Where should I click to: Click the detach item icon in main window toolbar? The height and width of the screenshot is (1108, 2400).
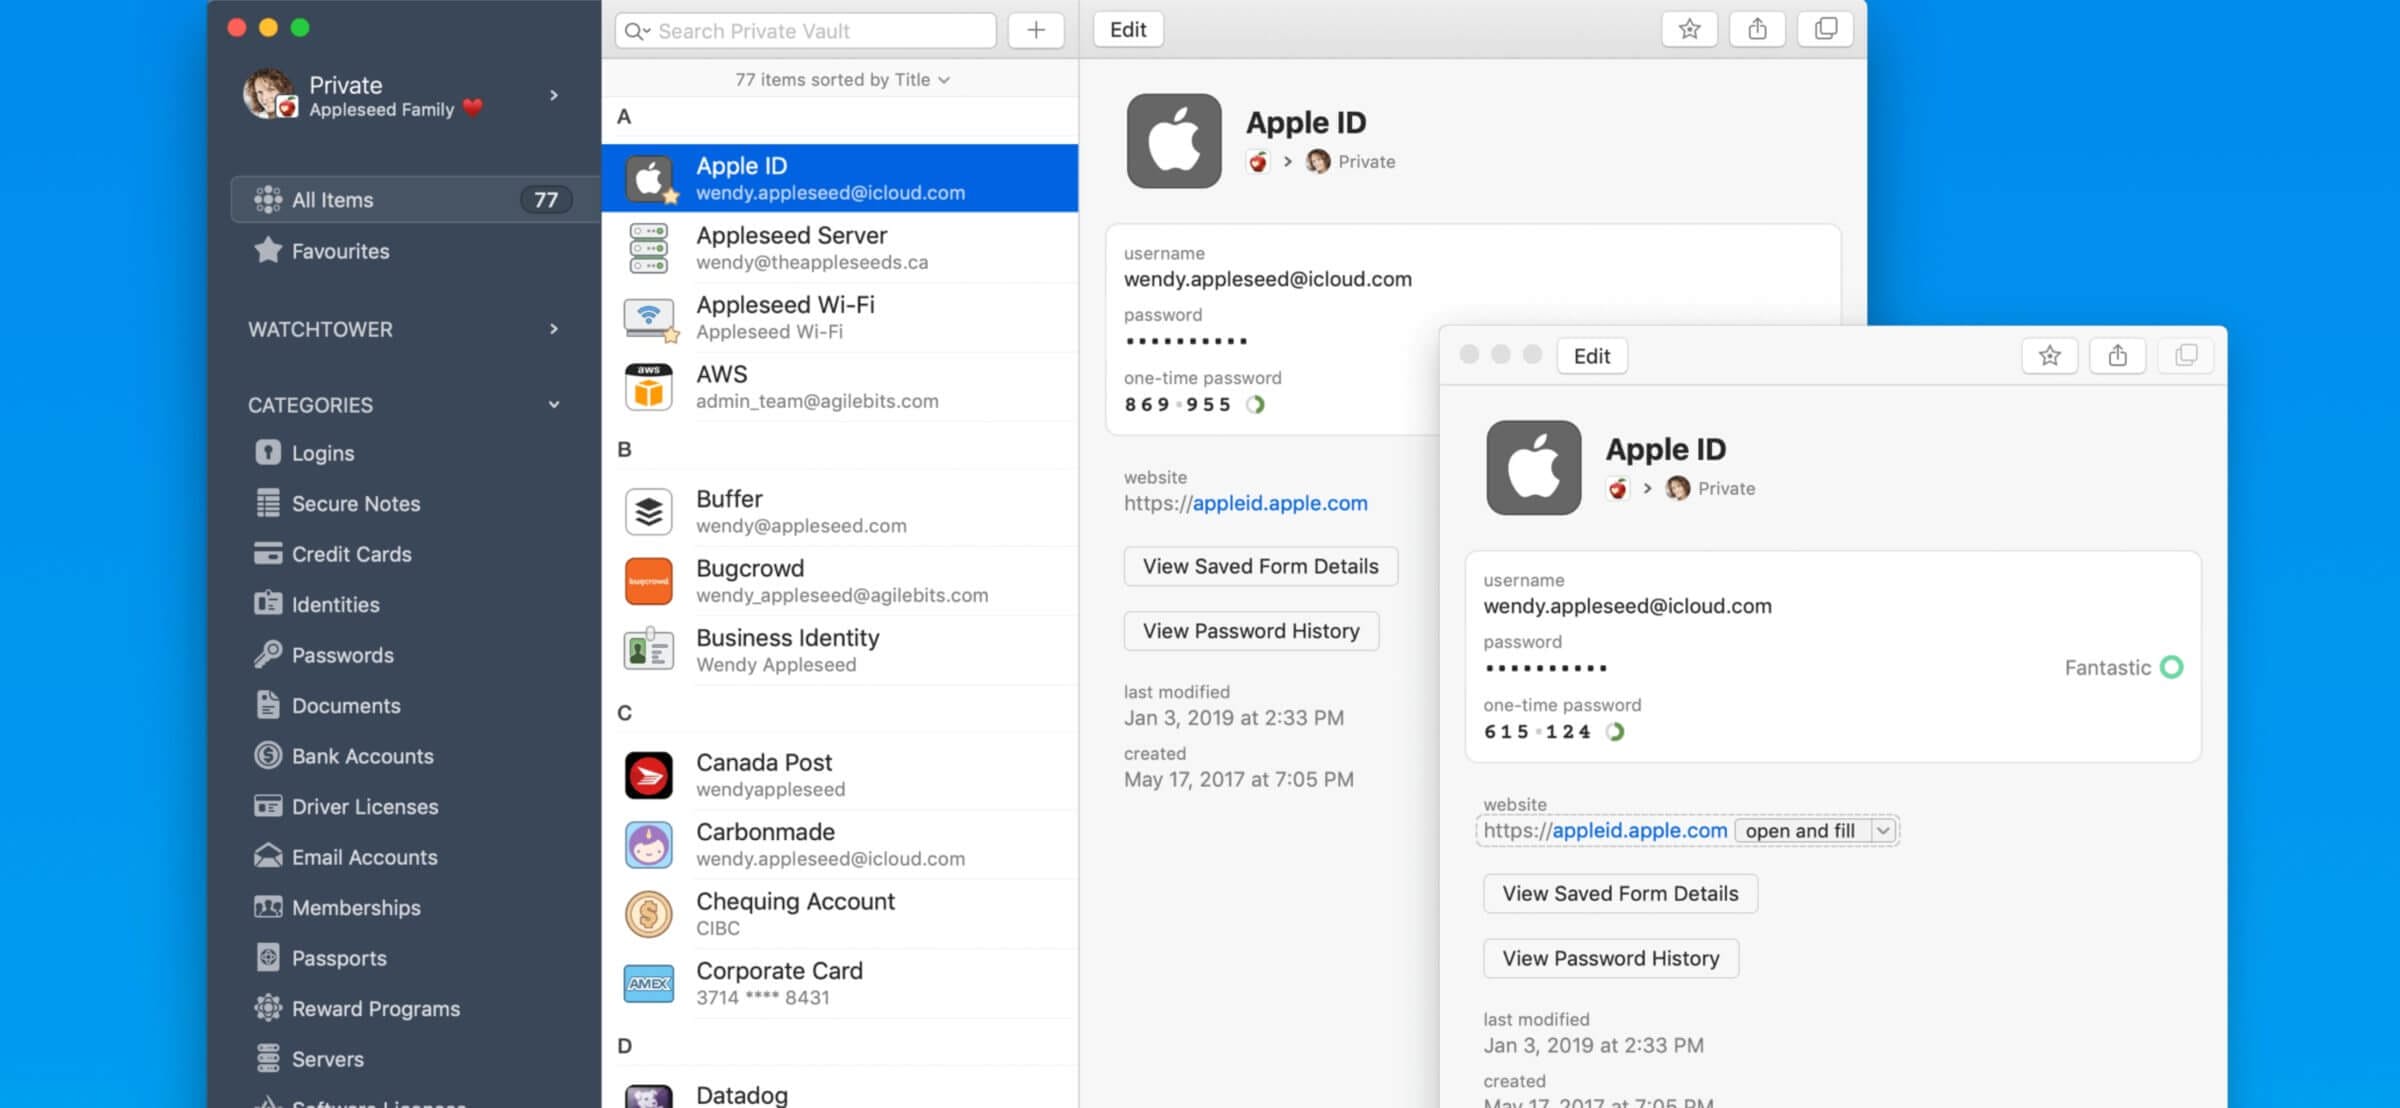[1825, 29]
